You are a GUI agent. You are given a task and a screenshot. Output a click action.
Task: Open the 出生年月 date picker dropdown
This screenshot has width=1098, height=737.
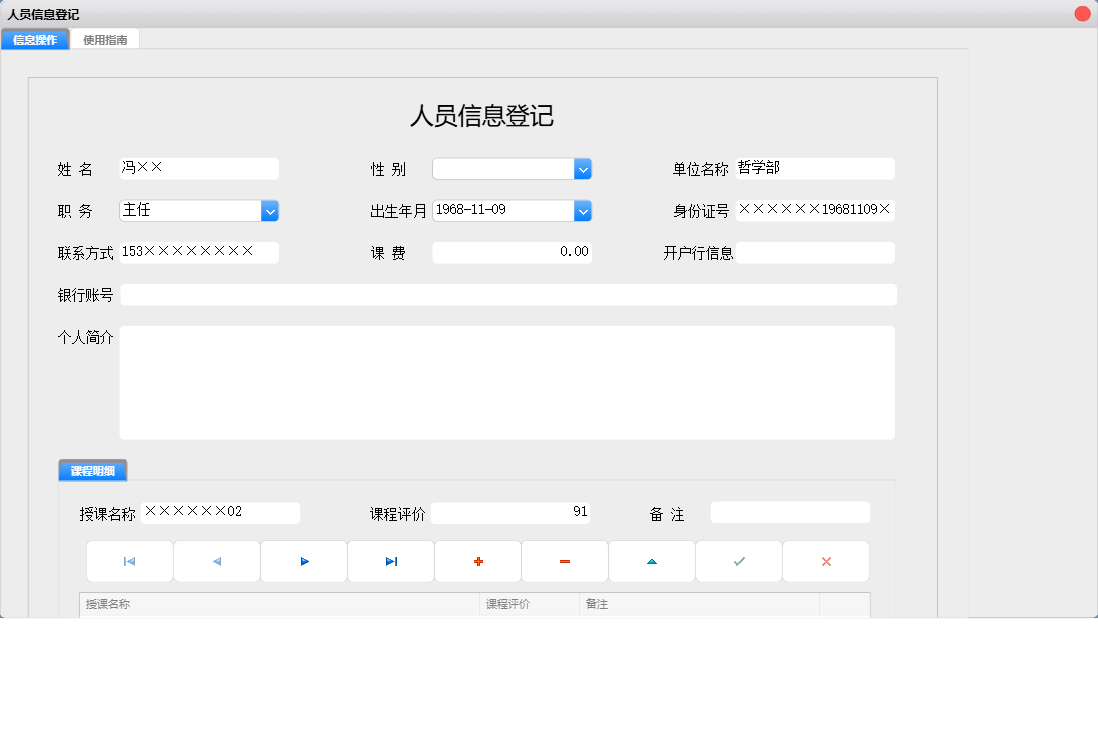[583, 210]
